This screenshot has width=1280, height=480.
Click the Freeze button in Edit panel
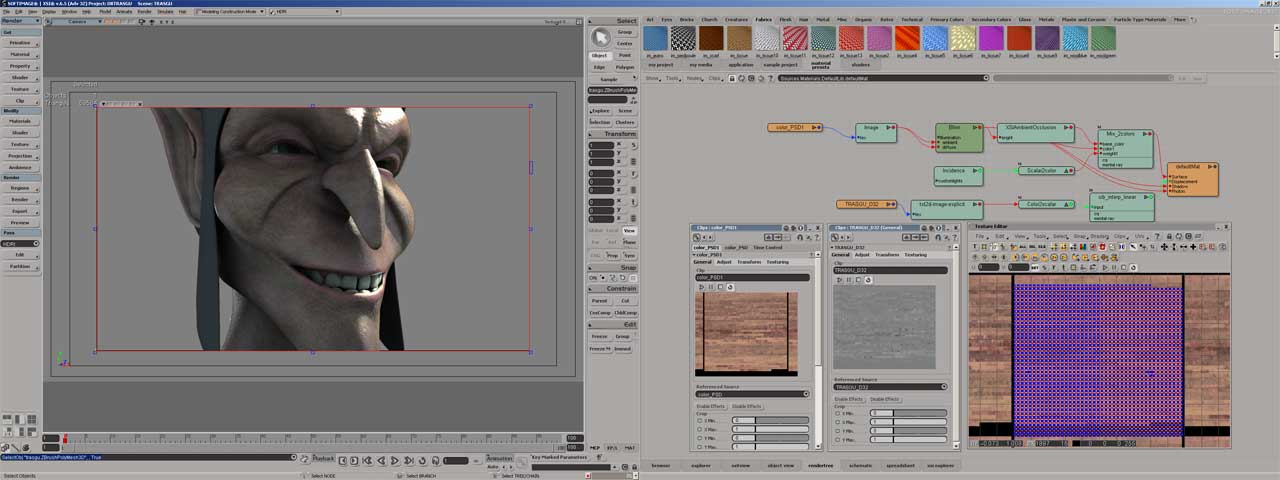click(x=599, y=336)
